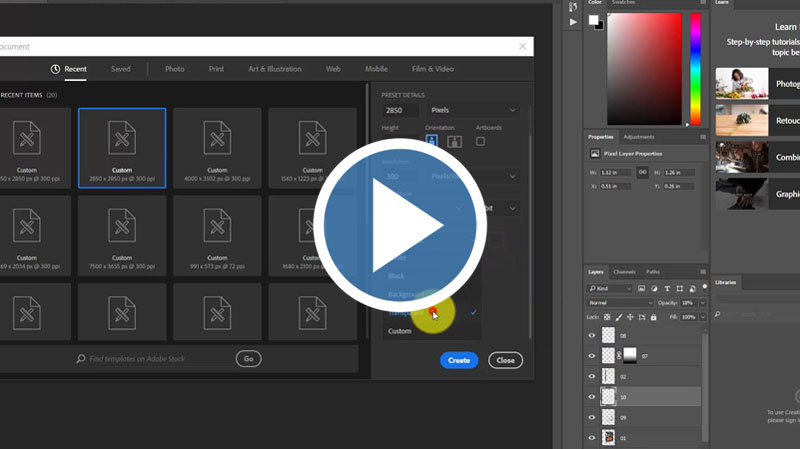
Task: Switch to the Channels tab
Action: 624,272
